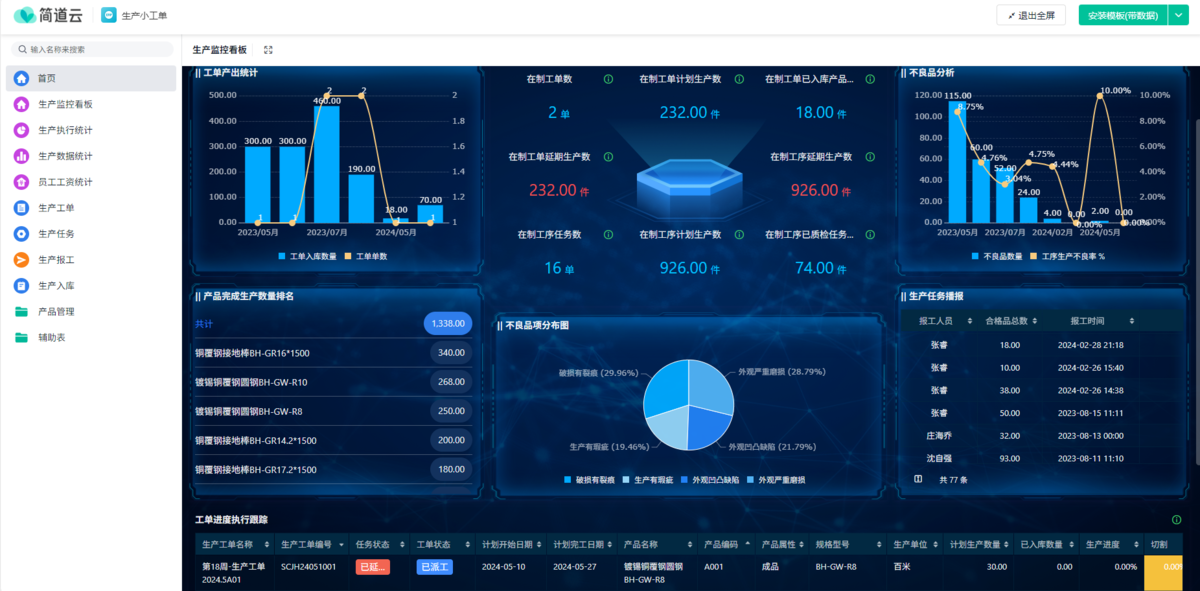
Task: Open 生产工单 menu entry
Action: coord(91,208)
